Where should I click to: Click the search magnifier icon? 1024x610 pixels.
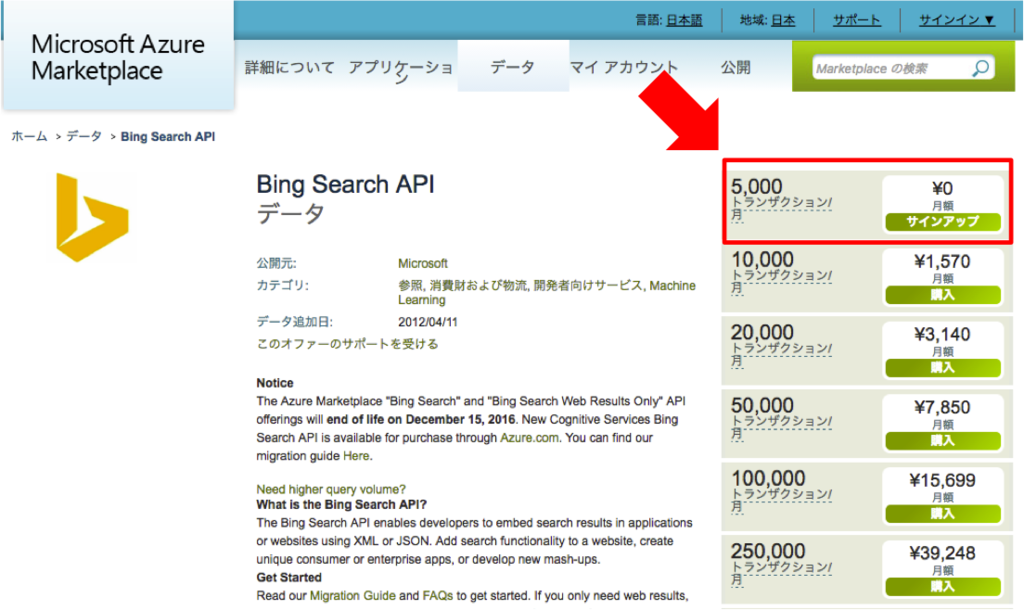980,68
